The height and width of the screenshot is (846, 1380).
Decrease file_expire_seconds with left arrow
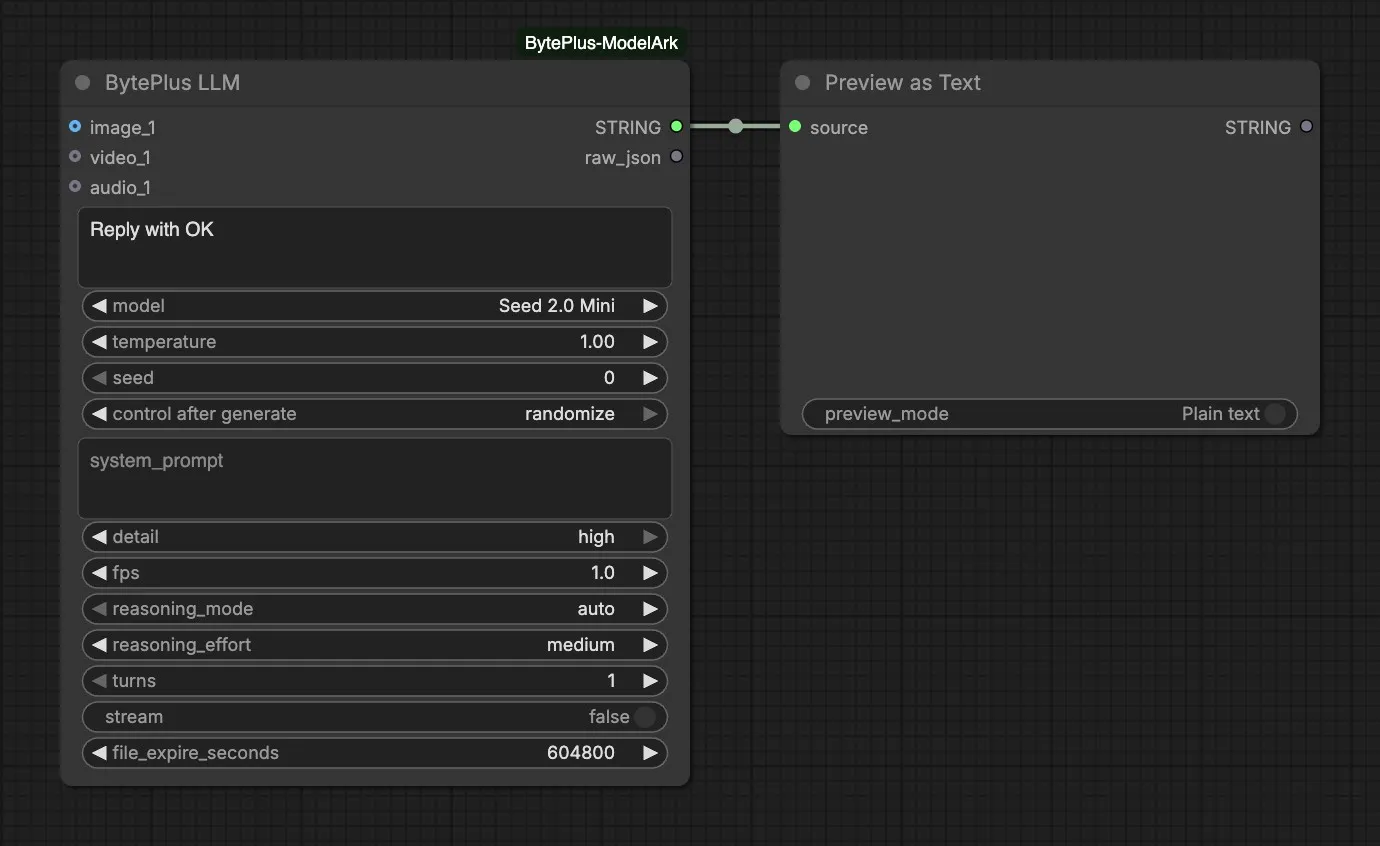click(99, 753)
